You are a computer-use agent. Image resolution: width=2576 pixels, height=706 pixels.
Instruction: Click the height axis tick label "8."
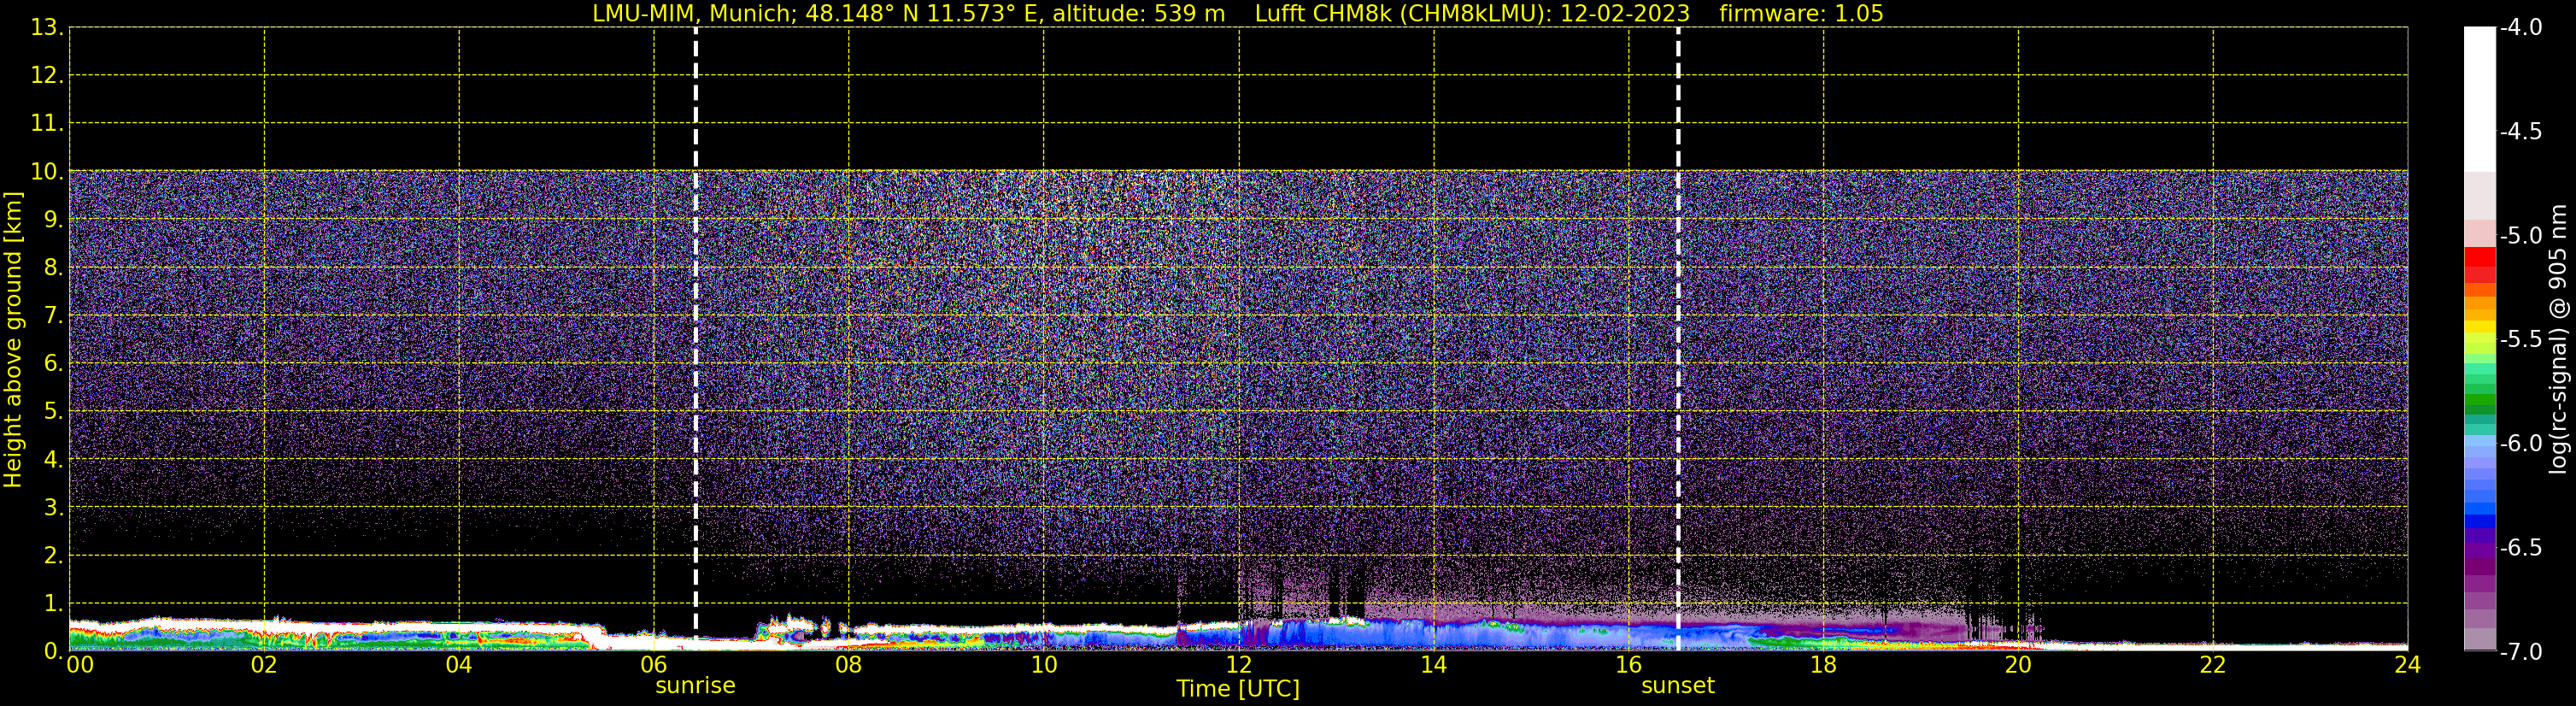54,267
